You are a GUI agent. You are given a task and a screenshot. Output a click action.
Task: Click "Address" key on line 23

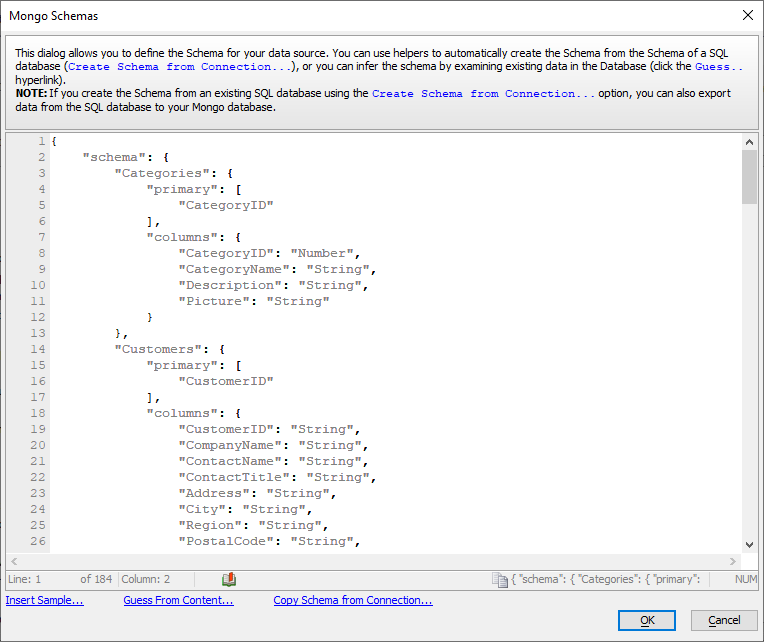[214, 493]
